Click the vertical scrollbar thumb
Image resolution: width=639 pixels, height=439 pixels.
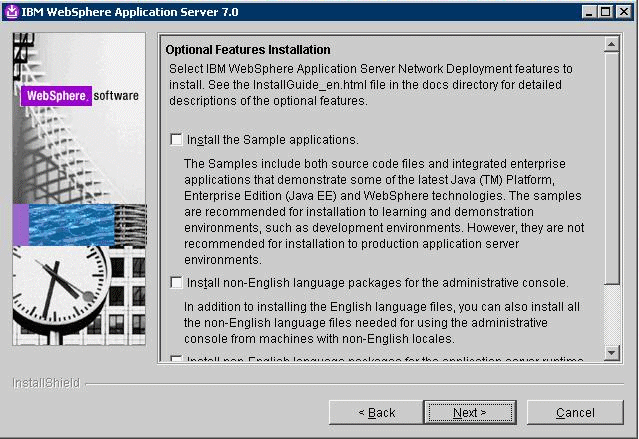[611, 167]
